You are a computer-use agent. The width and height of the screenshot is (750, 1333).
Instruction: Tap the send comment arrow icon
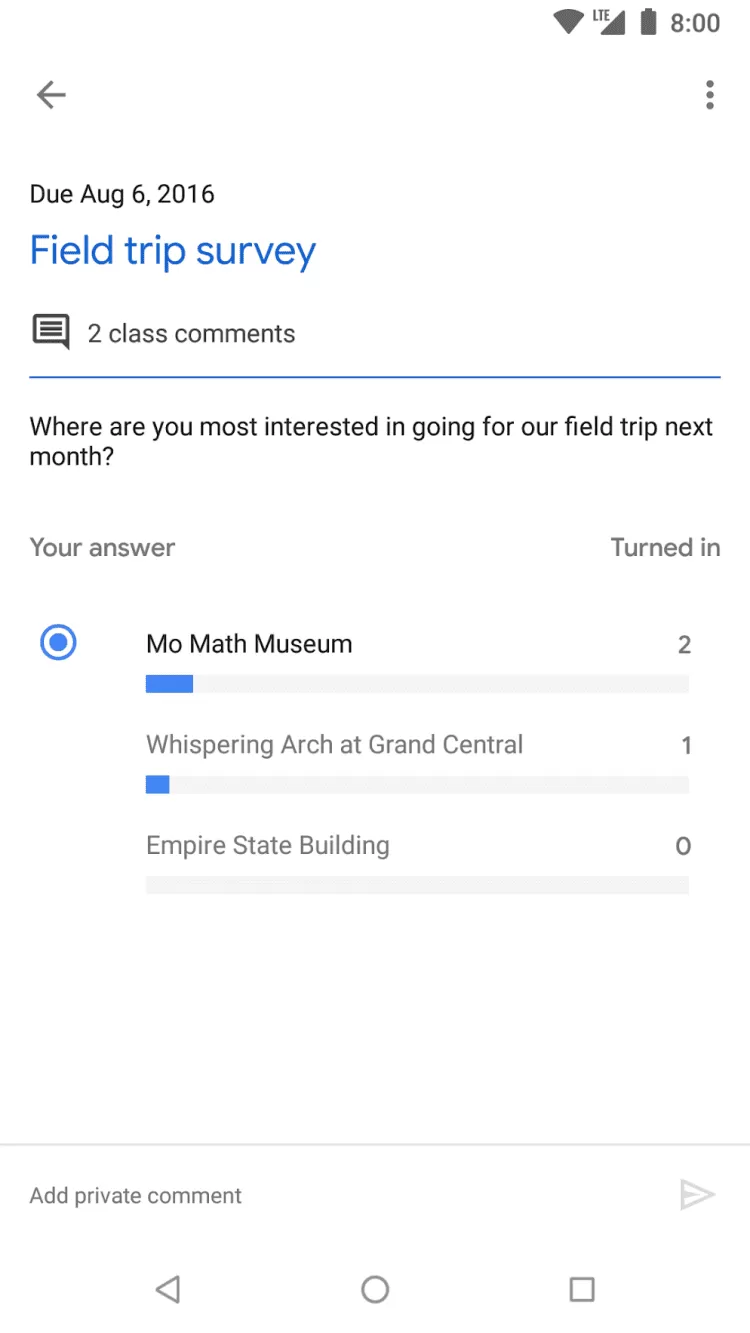[x=697, y=1195]
